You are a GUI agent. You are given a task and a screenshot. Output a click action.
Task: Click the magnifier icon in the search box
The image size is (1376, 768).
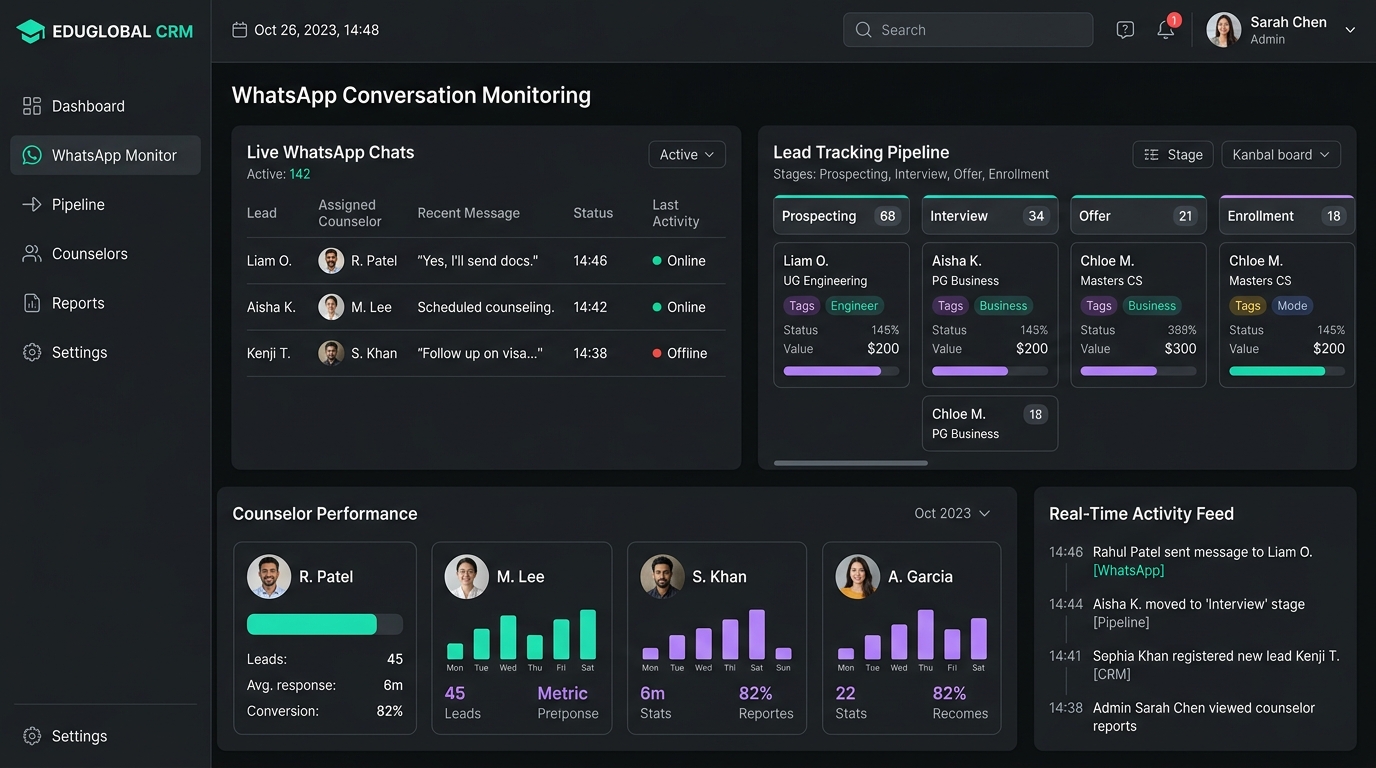click(x=863, y=30)
